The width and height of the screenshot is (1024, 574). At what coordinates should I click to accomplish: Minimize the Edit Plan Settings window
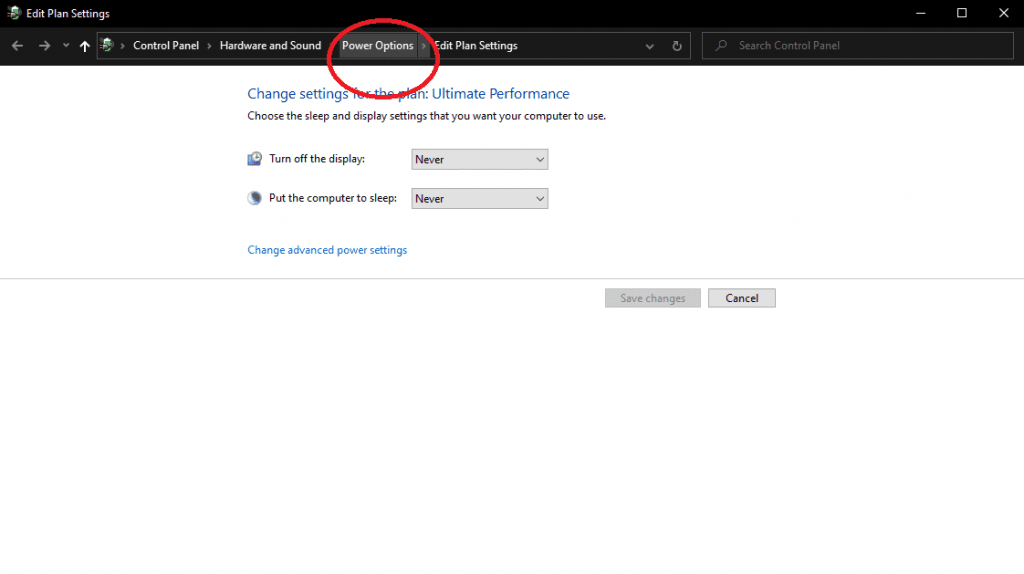(x=921, y=13)
